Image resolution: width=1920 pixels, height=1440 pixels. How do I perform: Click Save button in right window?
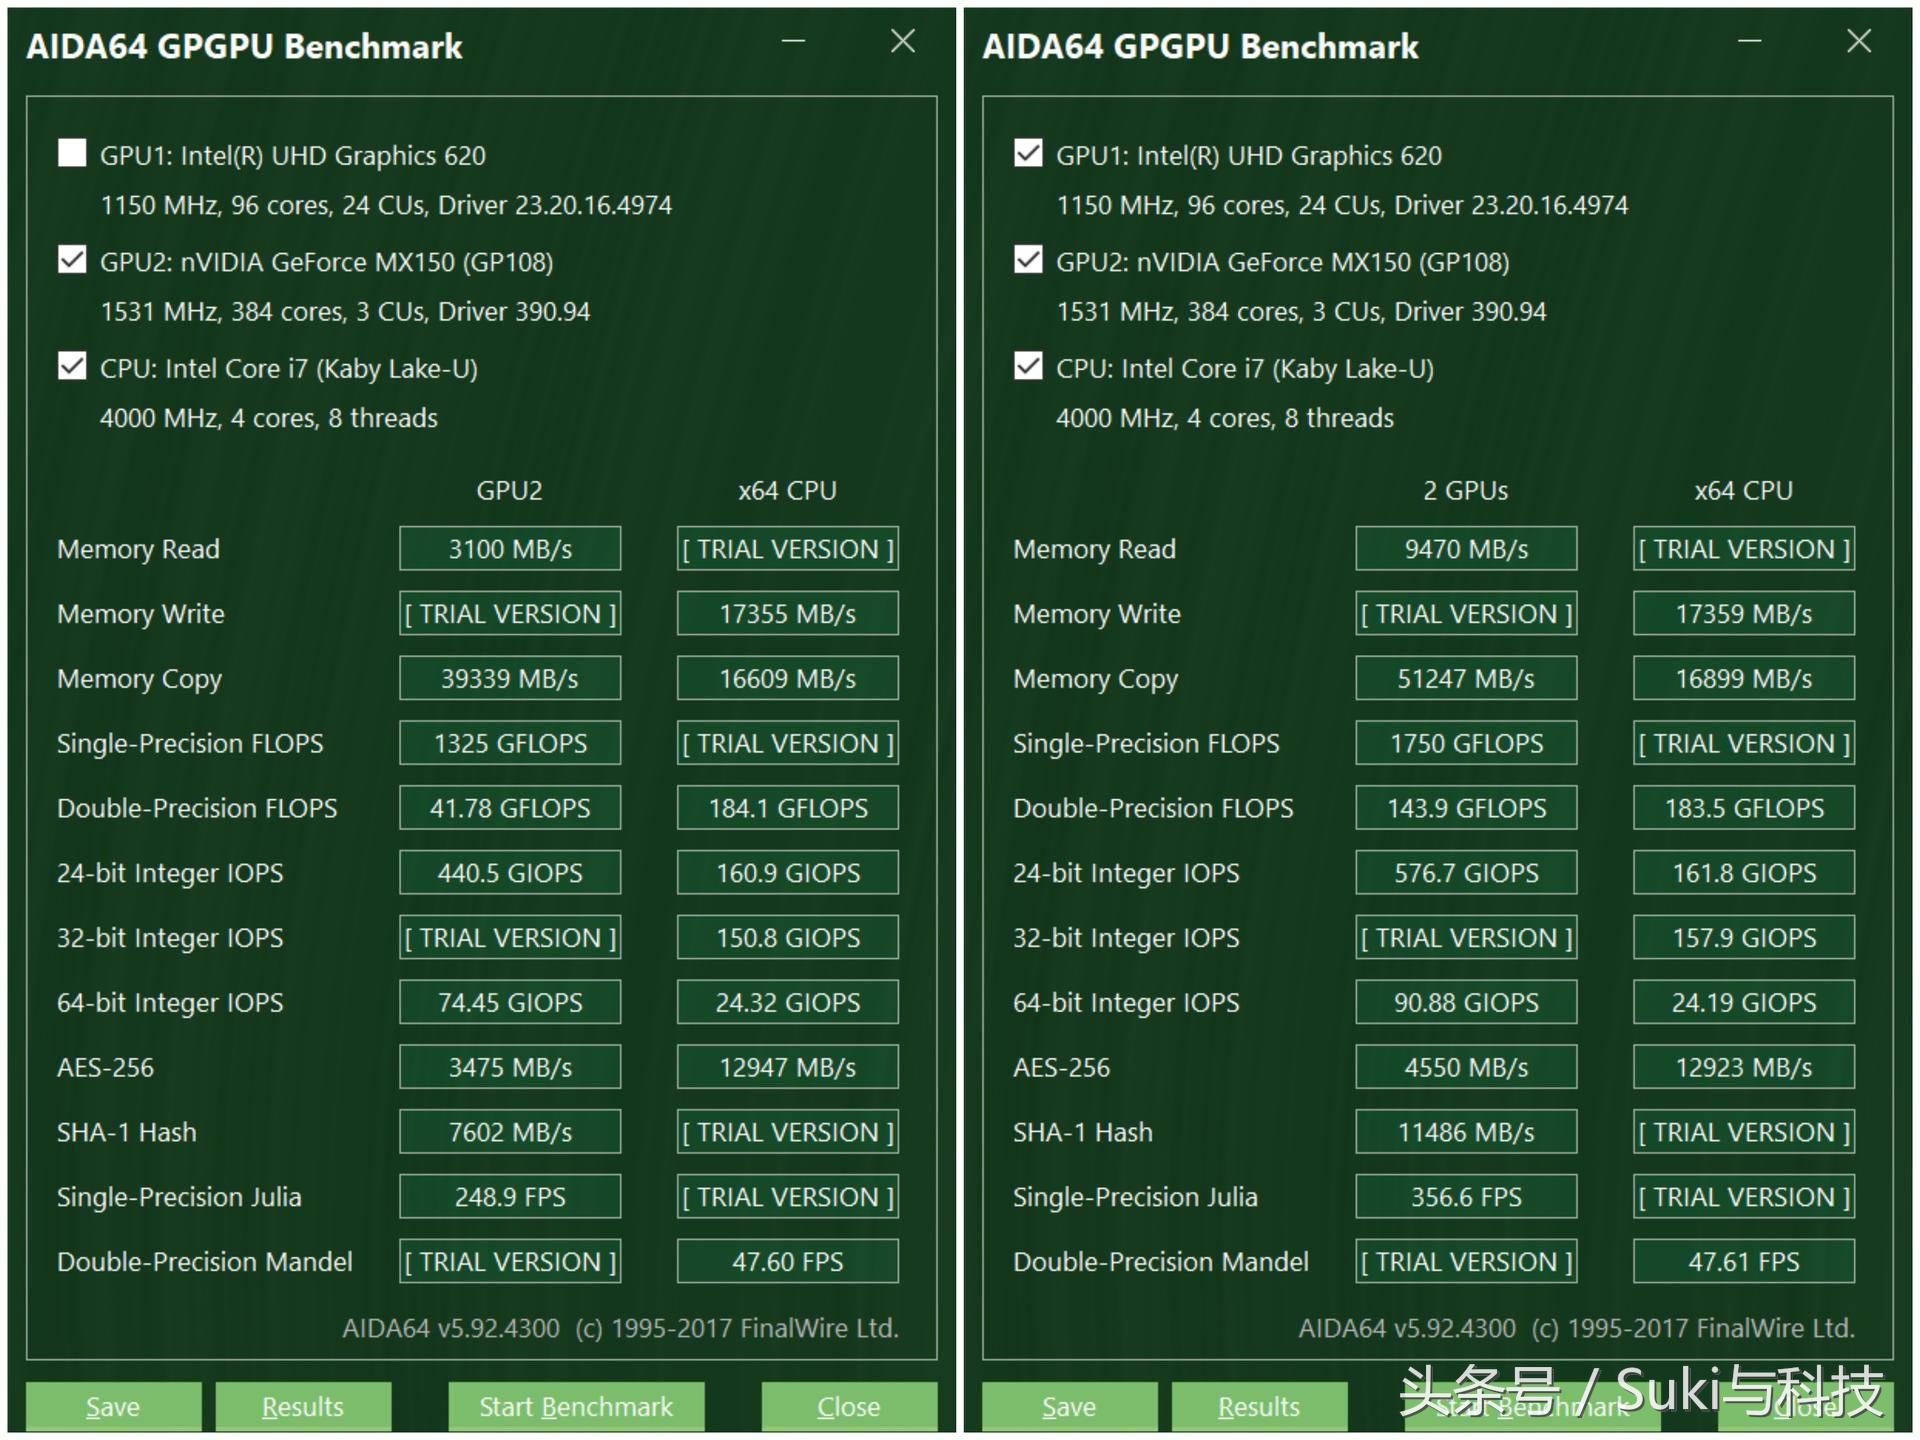click(1069, 1406)
